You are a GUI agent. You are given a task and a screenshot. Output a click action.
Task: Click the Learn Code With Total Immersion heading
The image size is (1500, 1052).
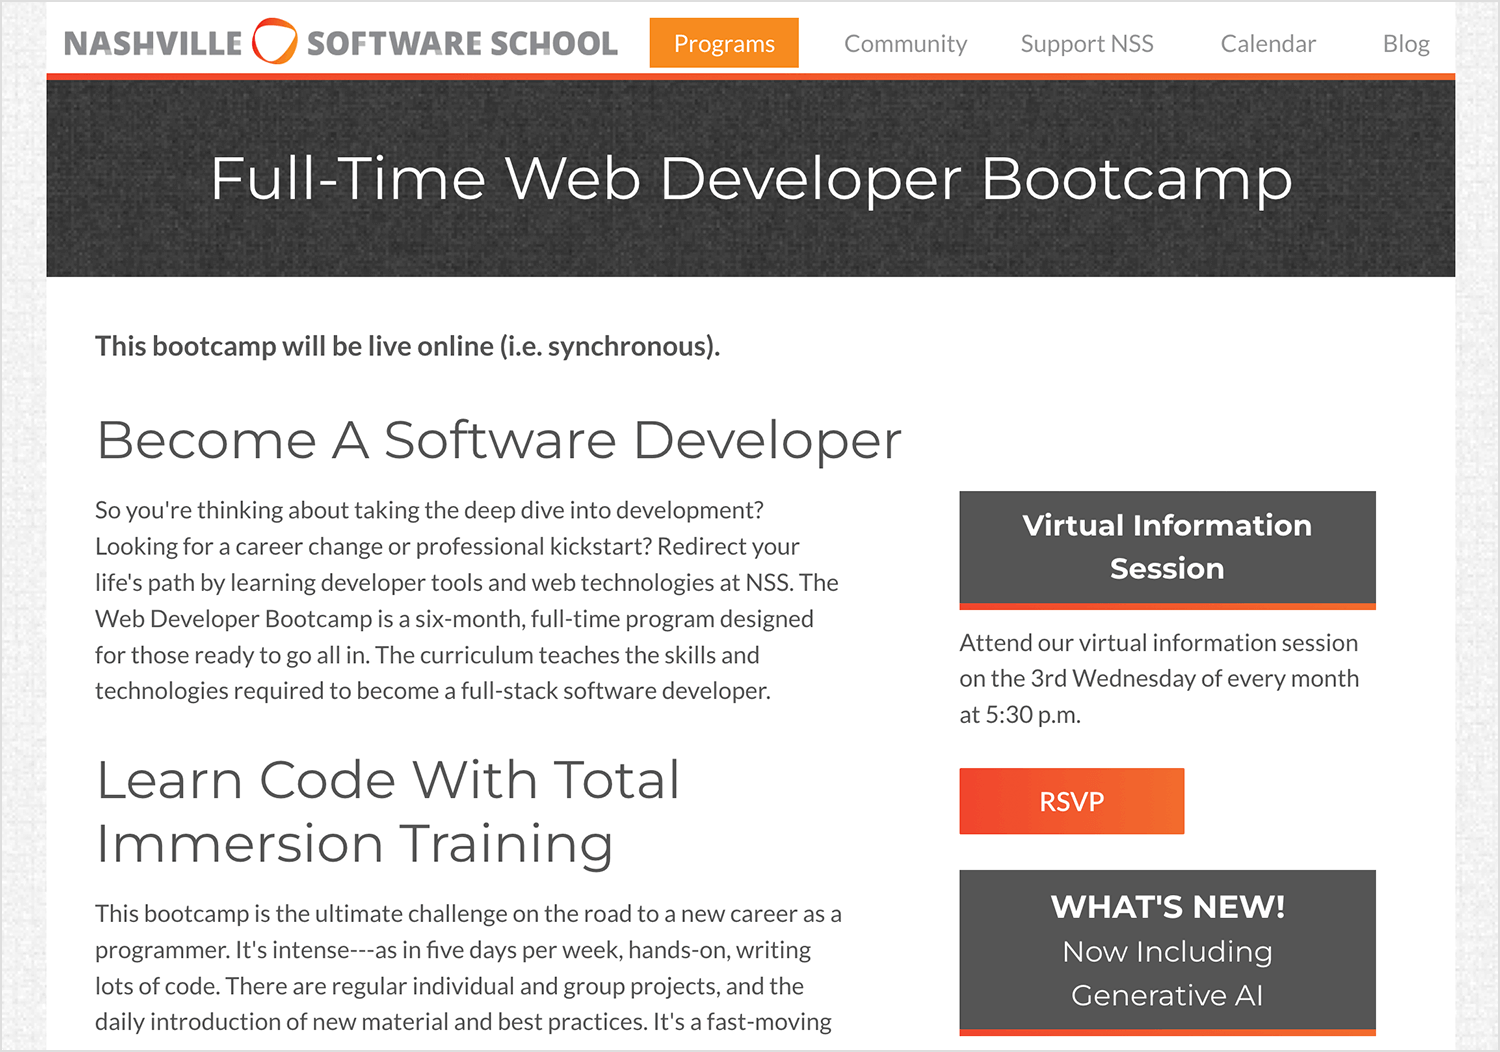(388, 811)
